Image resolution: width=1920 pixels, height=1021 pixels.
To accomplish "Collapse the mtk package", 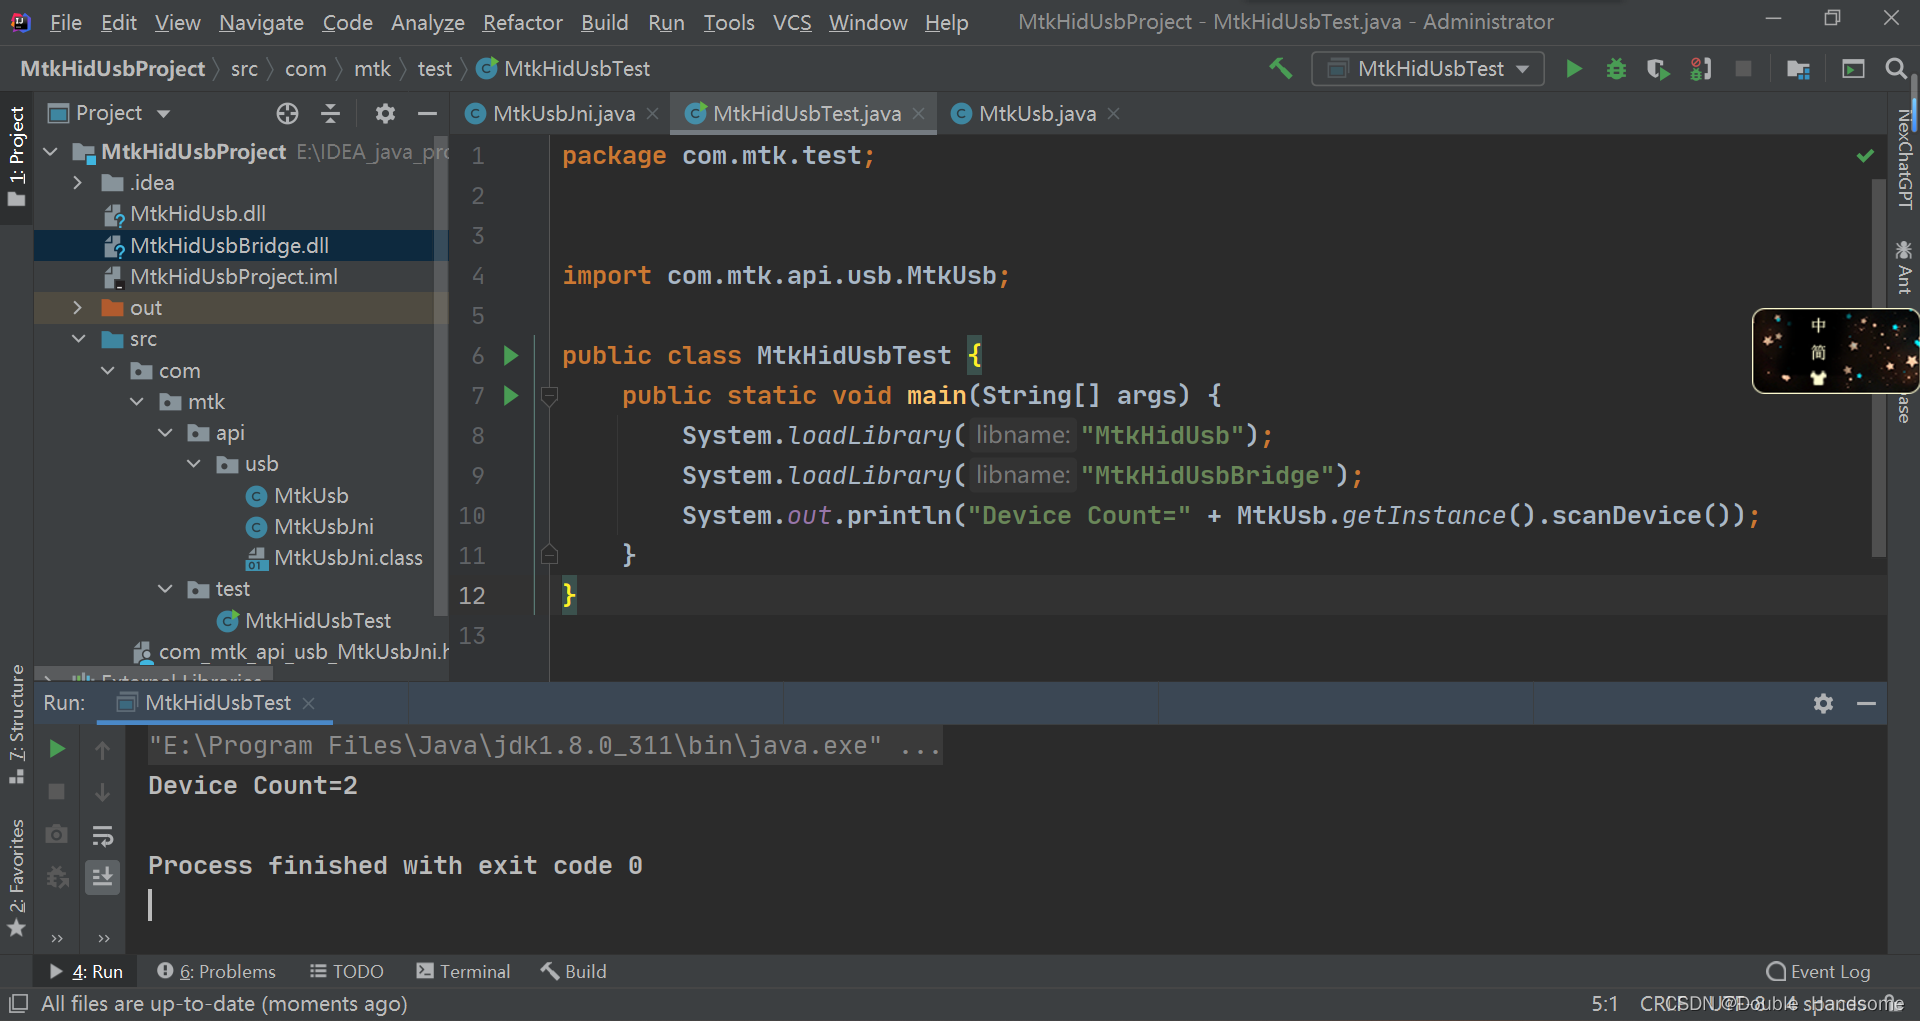I will tap(137, 402).
